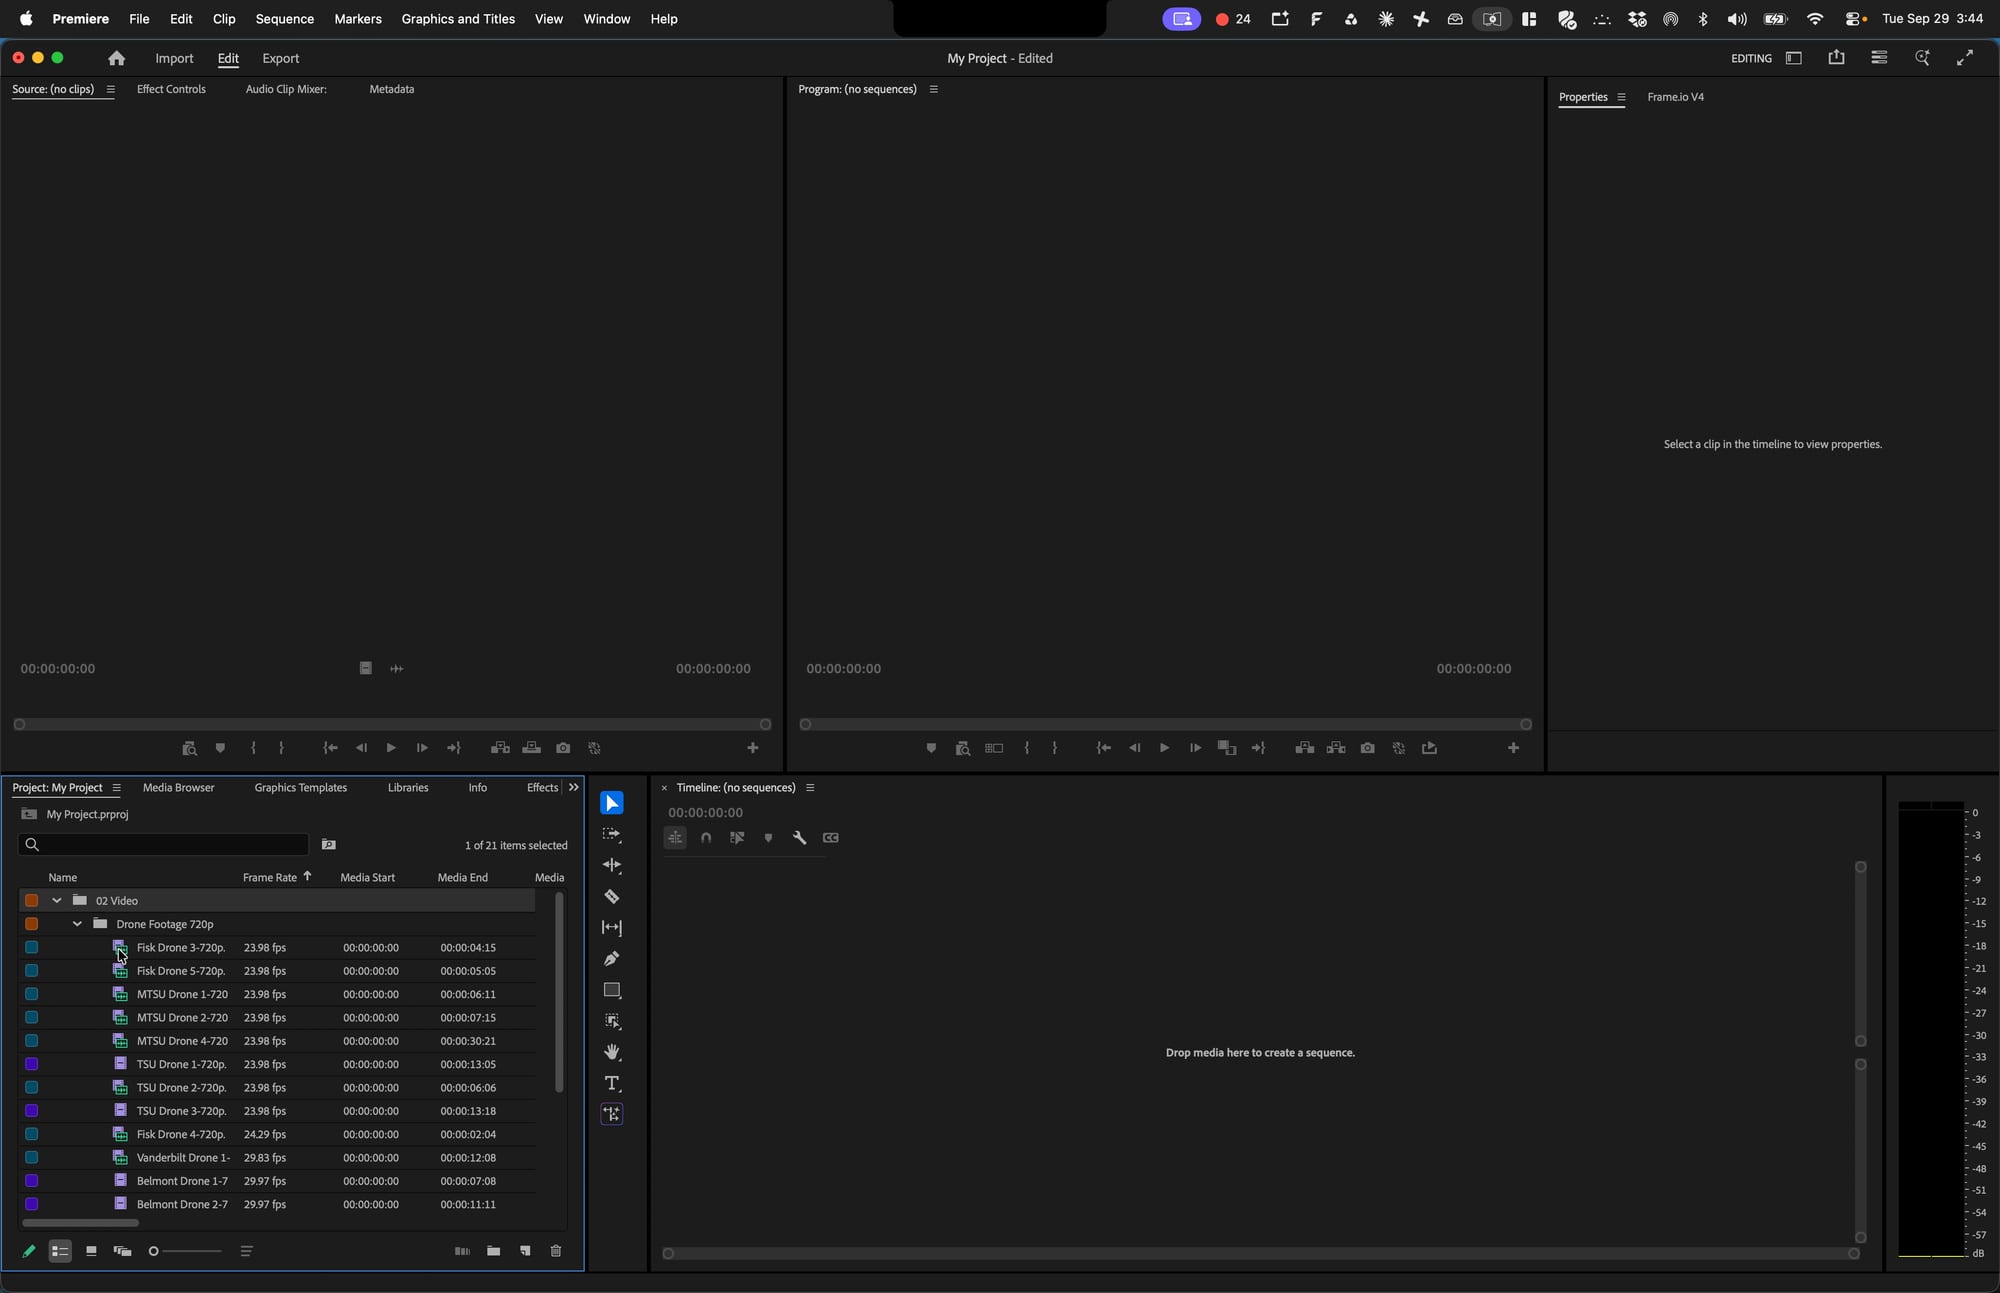Viewport: 2000px width, 1293px height.
Task: Open the Workspaces icon in header
Action: coord(1794,58)
